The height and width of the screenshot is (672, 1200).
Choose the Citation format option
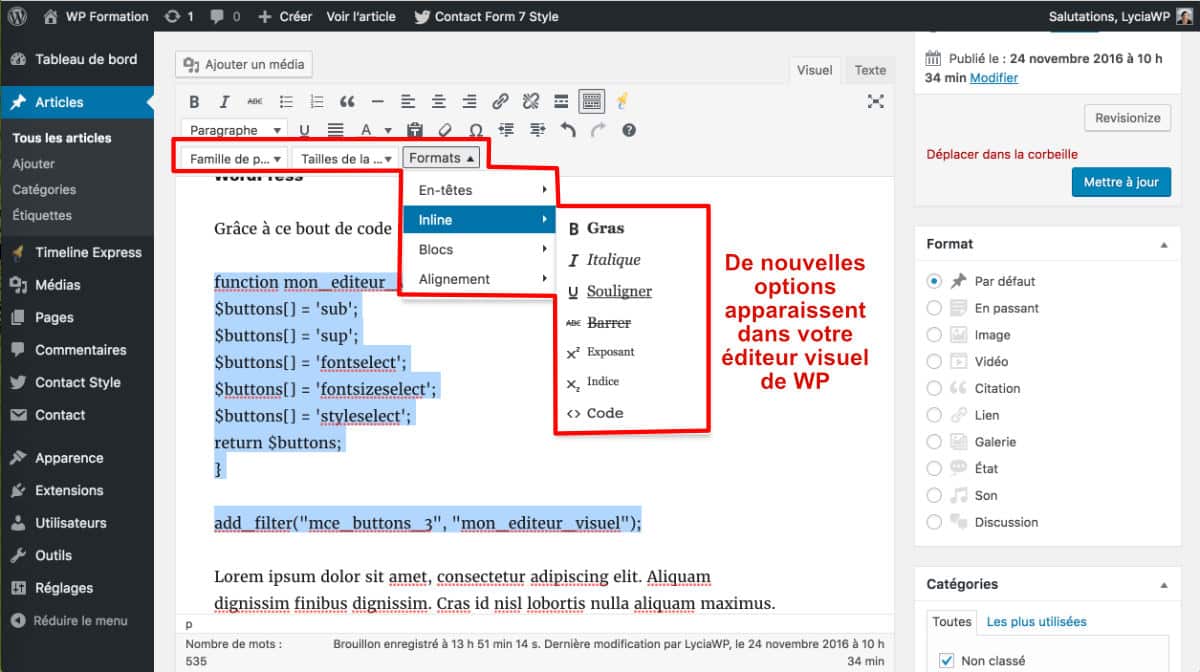pyautogui.click(x=934, y=388)
